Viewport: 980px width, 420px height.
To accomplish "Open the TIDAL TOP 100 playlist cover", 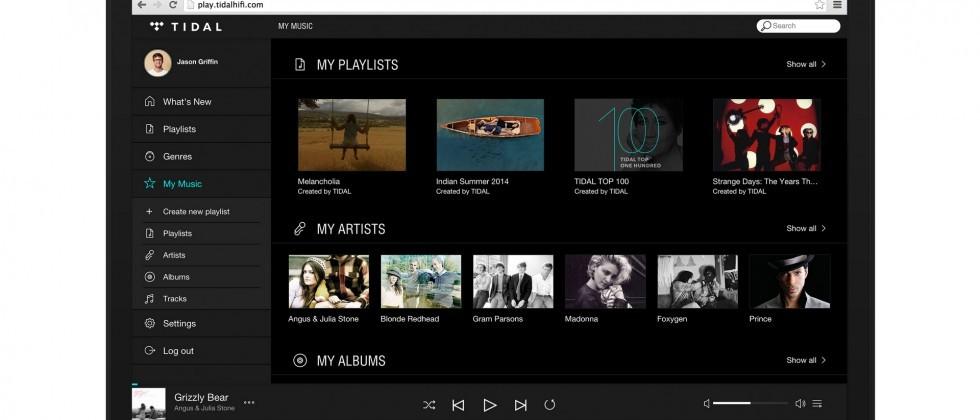I will click(628, 135).
